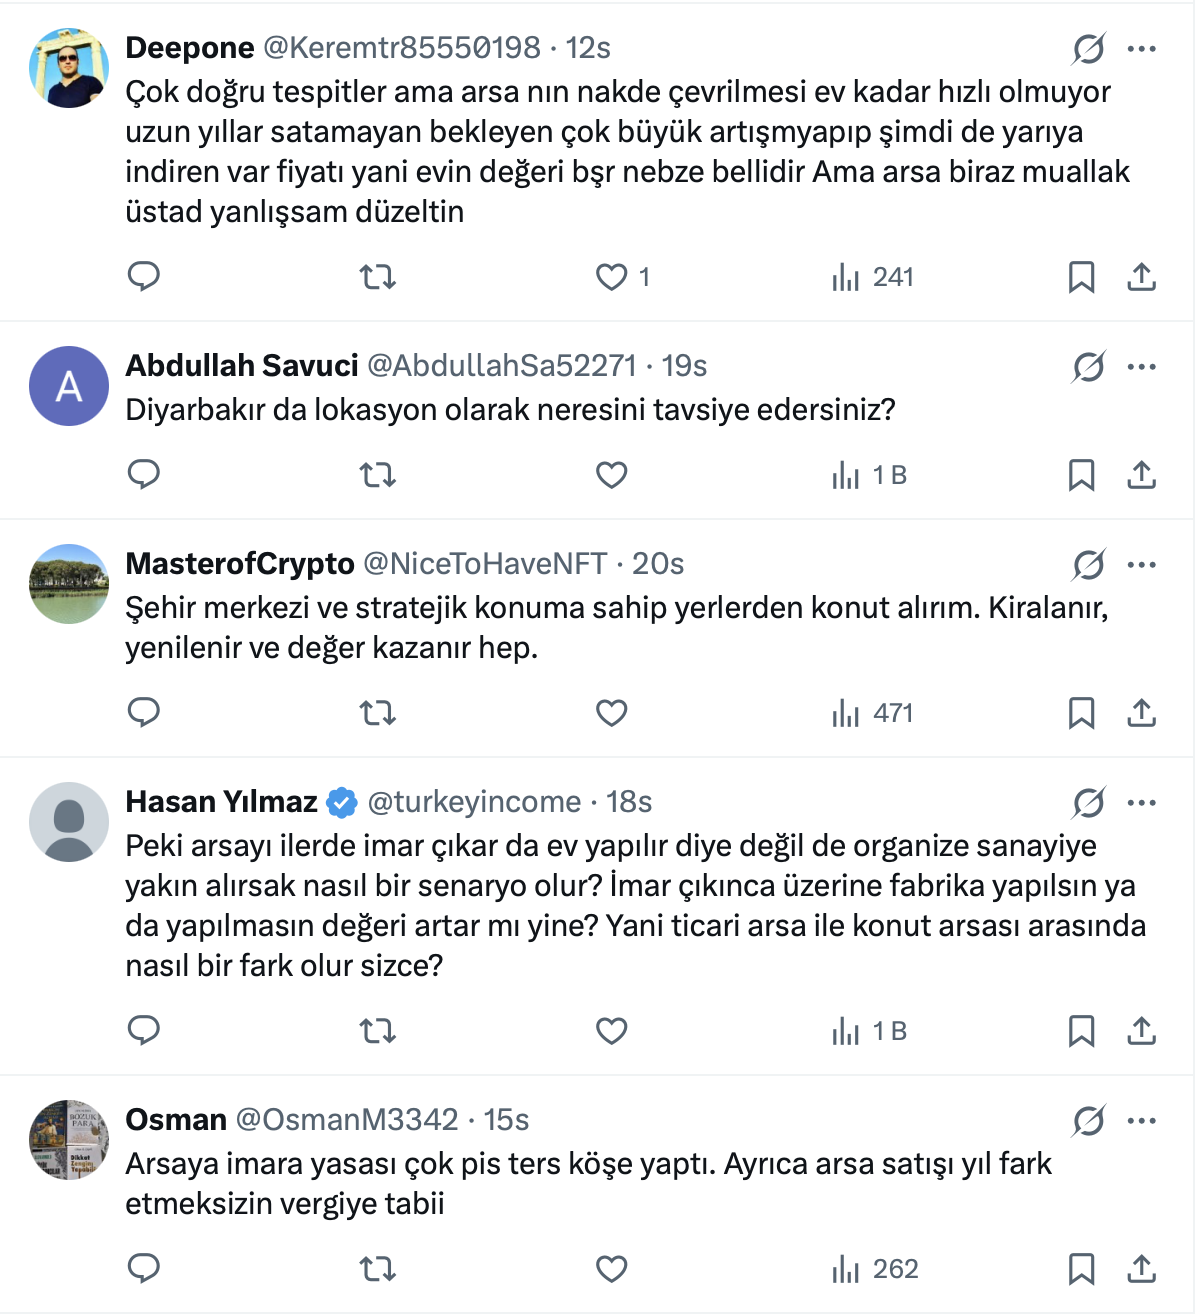Retweet Osman's tweet about imar yasası
Viewport: 1200px width, 1314px height.
point(377,1269)
